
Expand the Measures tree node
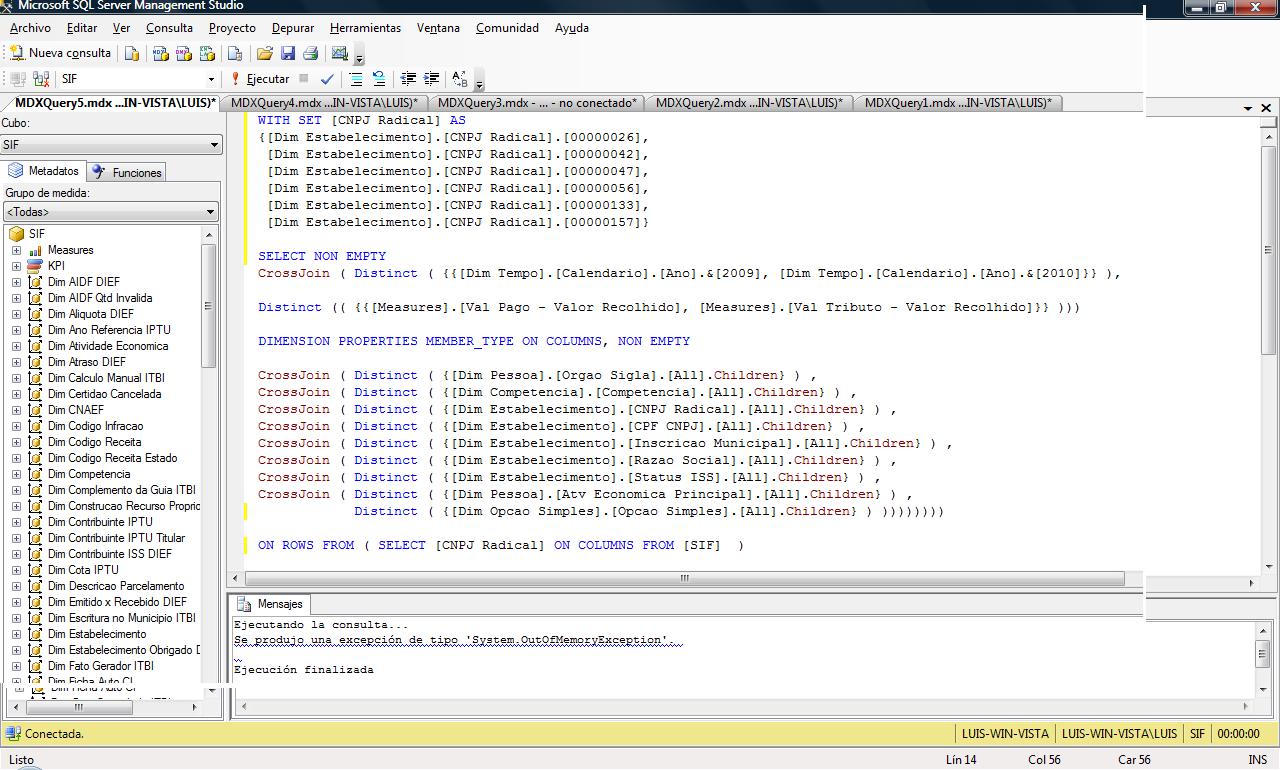pos(16,250)
